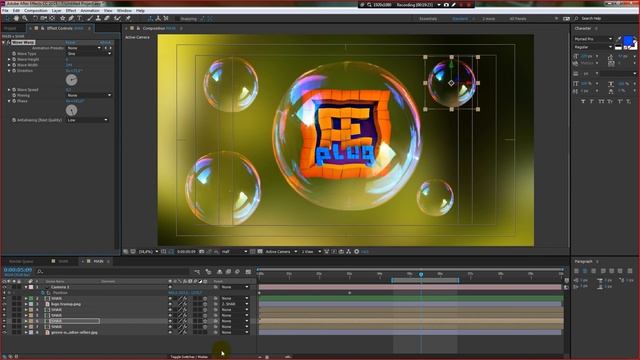Open the Composition menu
Viewport: 640px width, 360px height.
36,11
